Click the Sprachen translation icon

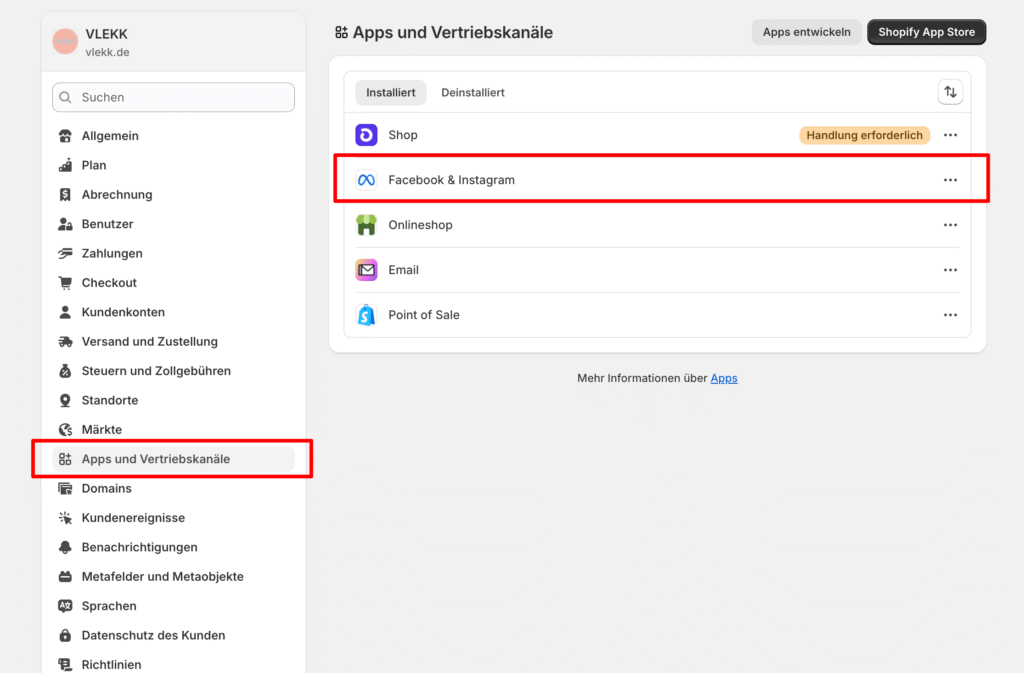[65, 606]
